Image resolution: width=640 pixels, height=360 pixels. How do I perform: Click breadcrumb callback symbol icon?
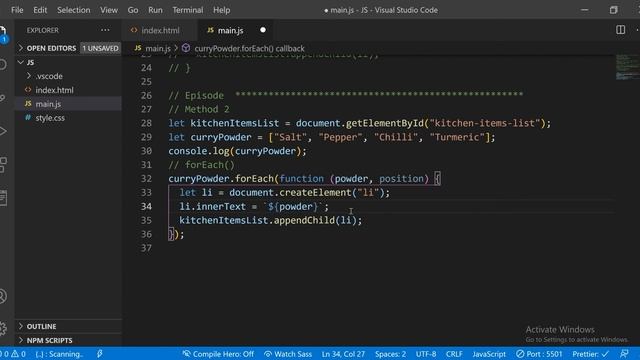(186, 48)
